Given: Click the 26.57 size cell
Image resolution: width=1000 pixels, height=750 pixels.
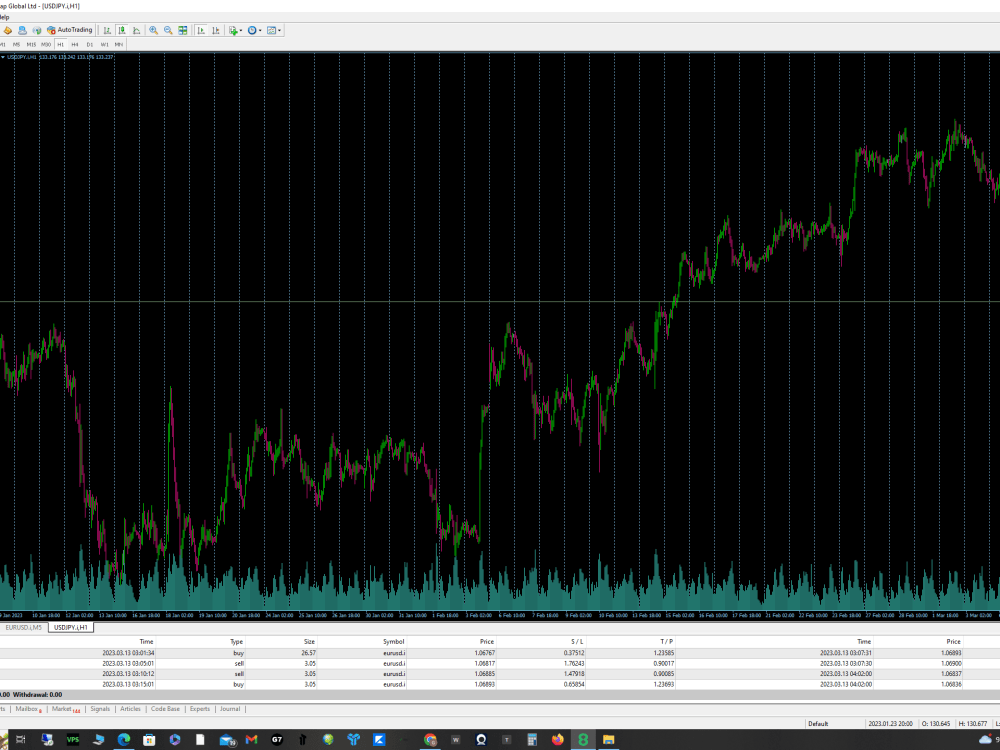Looking at the screenshot, I should pyautogui.click(x=309, y=653).
